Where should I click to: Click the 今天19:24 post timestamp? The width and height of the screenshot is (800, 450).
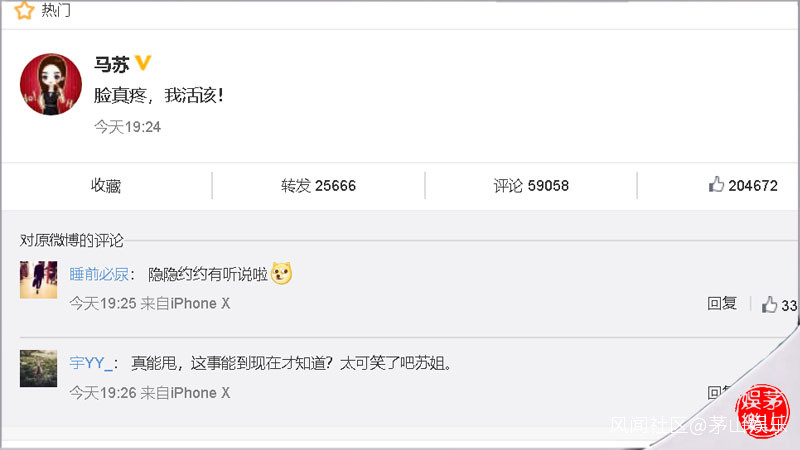128,127
